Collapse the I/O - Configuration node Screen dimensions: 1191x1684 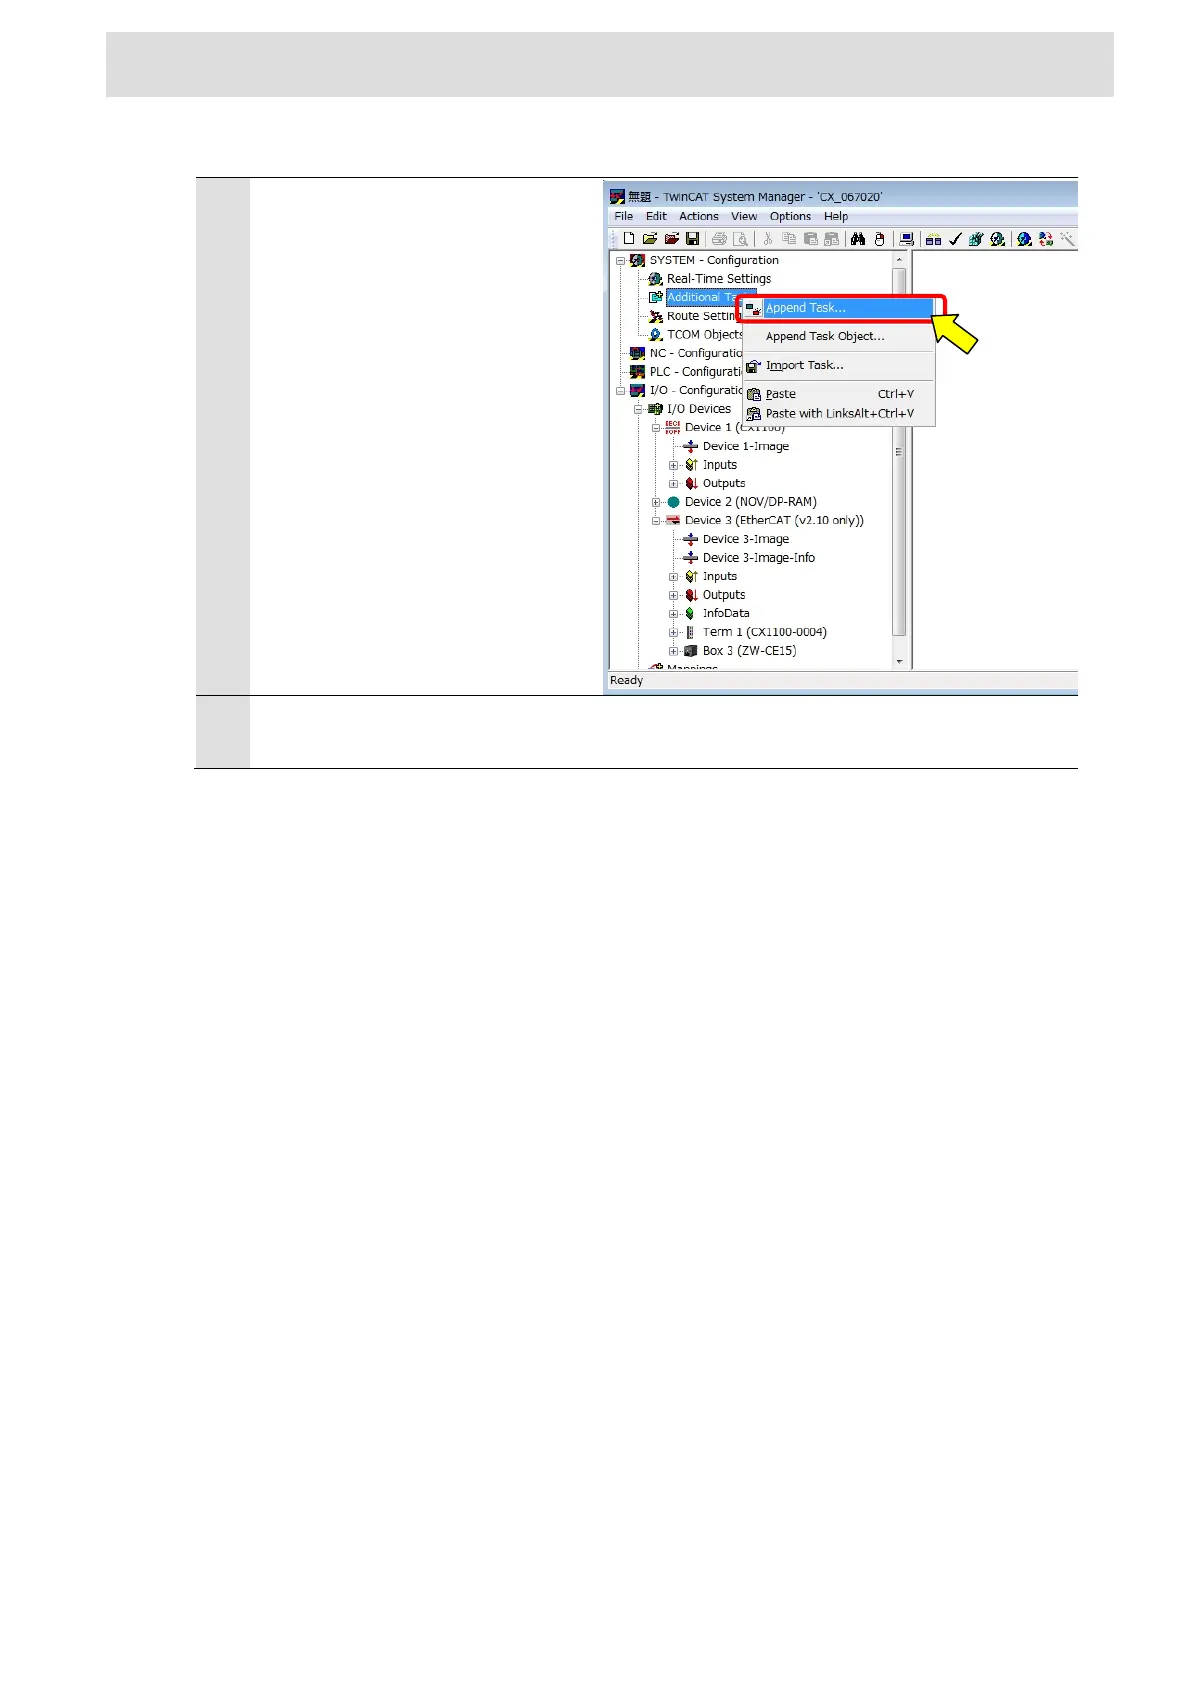pyautogui.click(x=620, y=391)
